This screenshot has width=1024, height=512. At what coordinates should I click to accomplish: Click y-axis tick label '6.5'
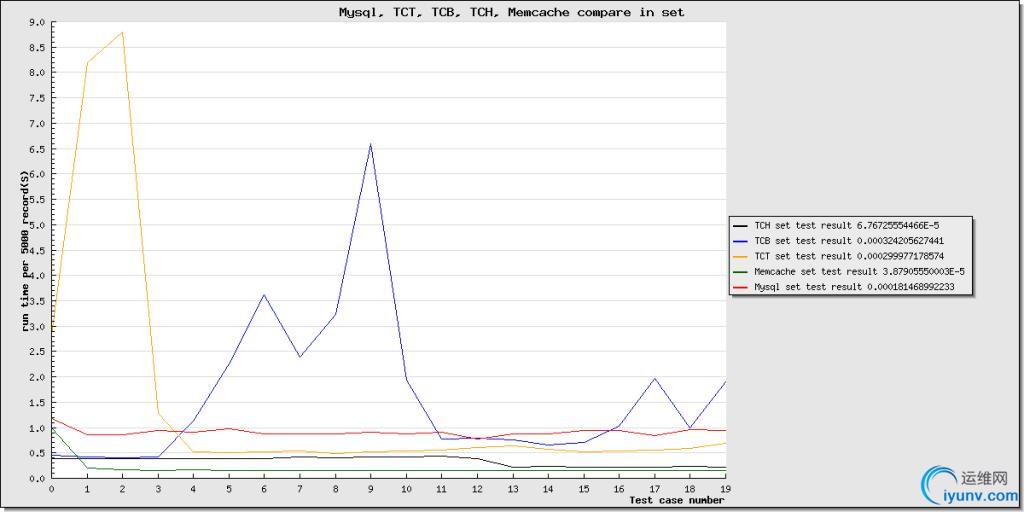coord(38,149)
